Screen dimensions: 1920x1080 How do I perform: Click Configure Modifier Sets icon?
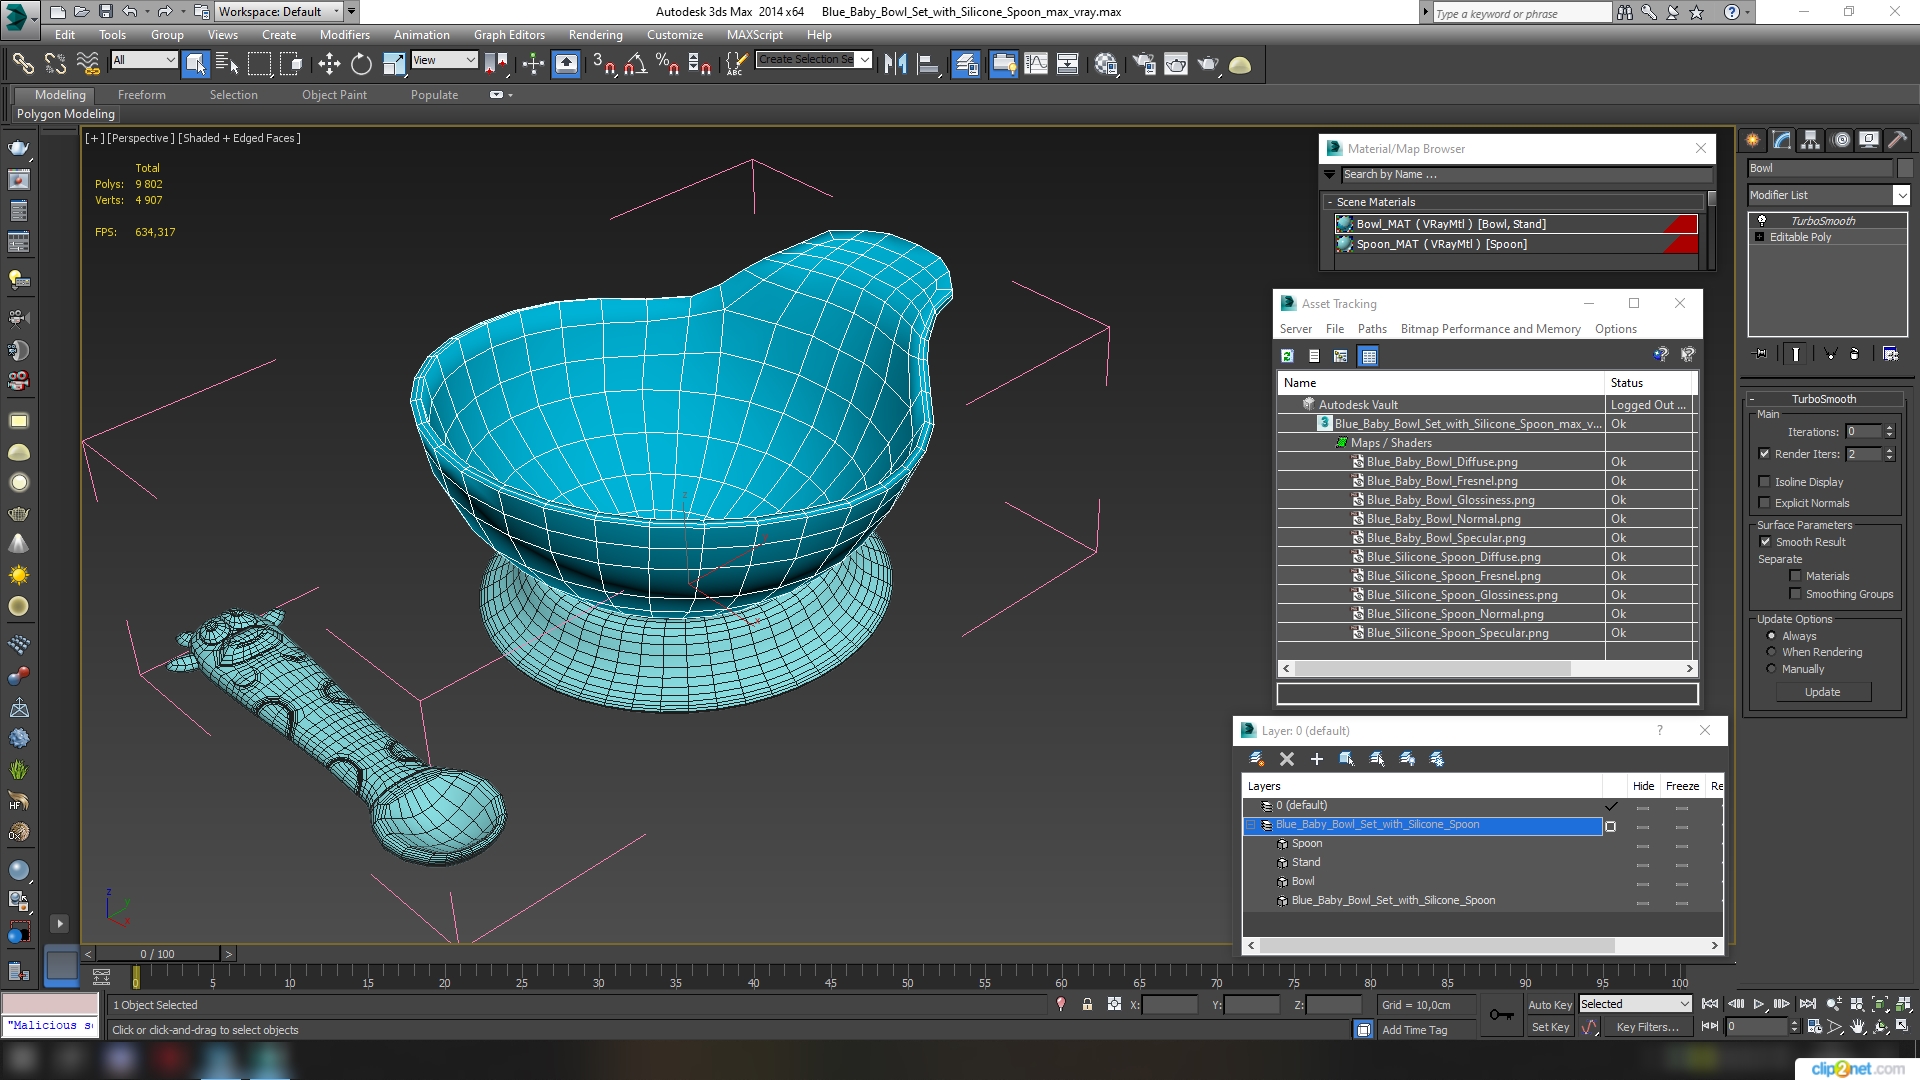point(1890,353)
